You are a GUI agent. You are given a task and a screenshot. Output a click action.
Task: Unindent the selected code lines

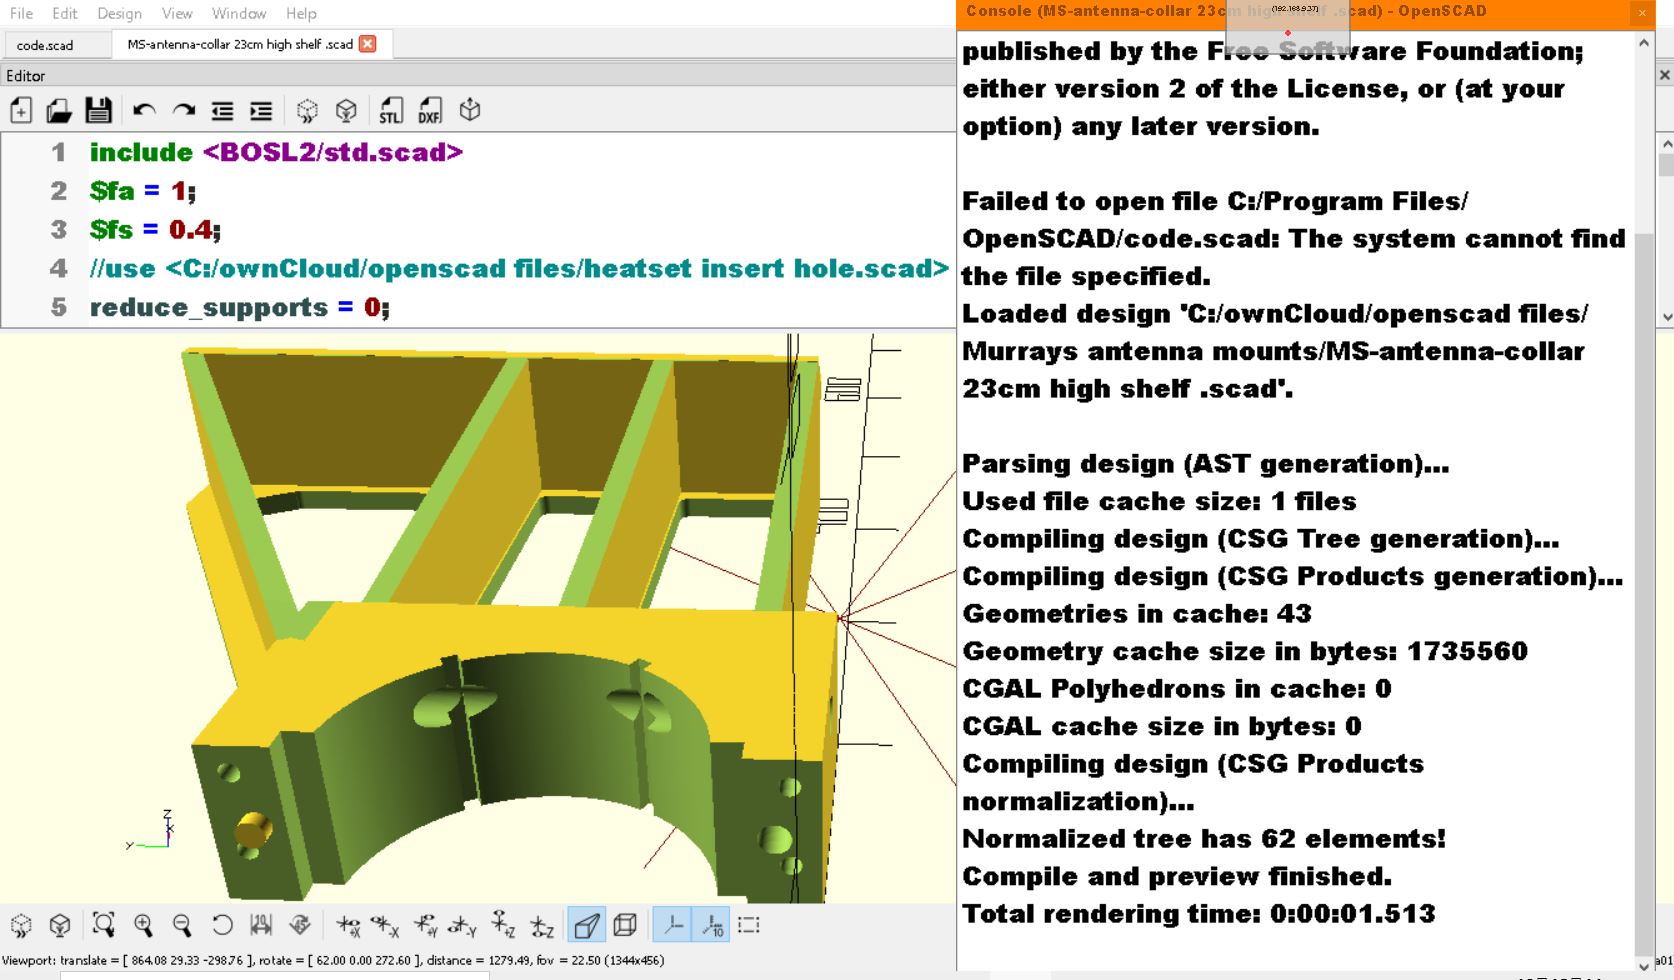point(222,111)
